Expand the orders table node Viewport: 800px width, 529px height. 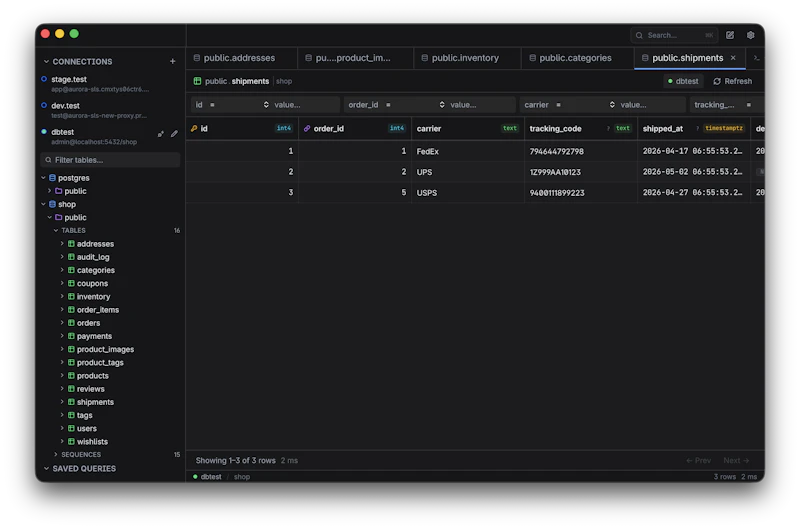[x=62, y=323]
